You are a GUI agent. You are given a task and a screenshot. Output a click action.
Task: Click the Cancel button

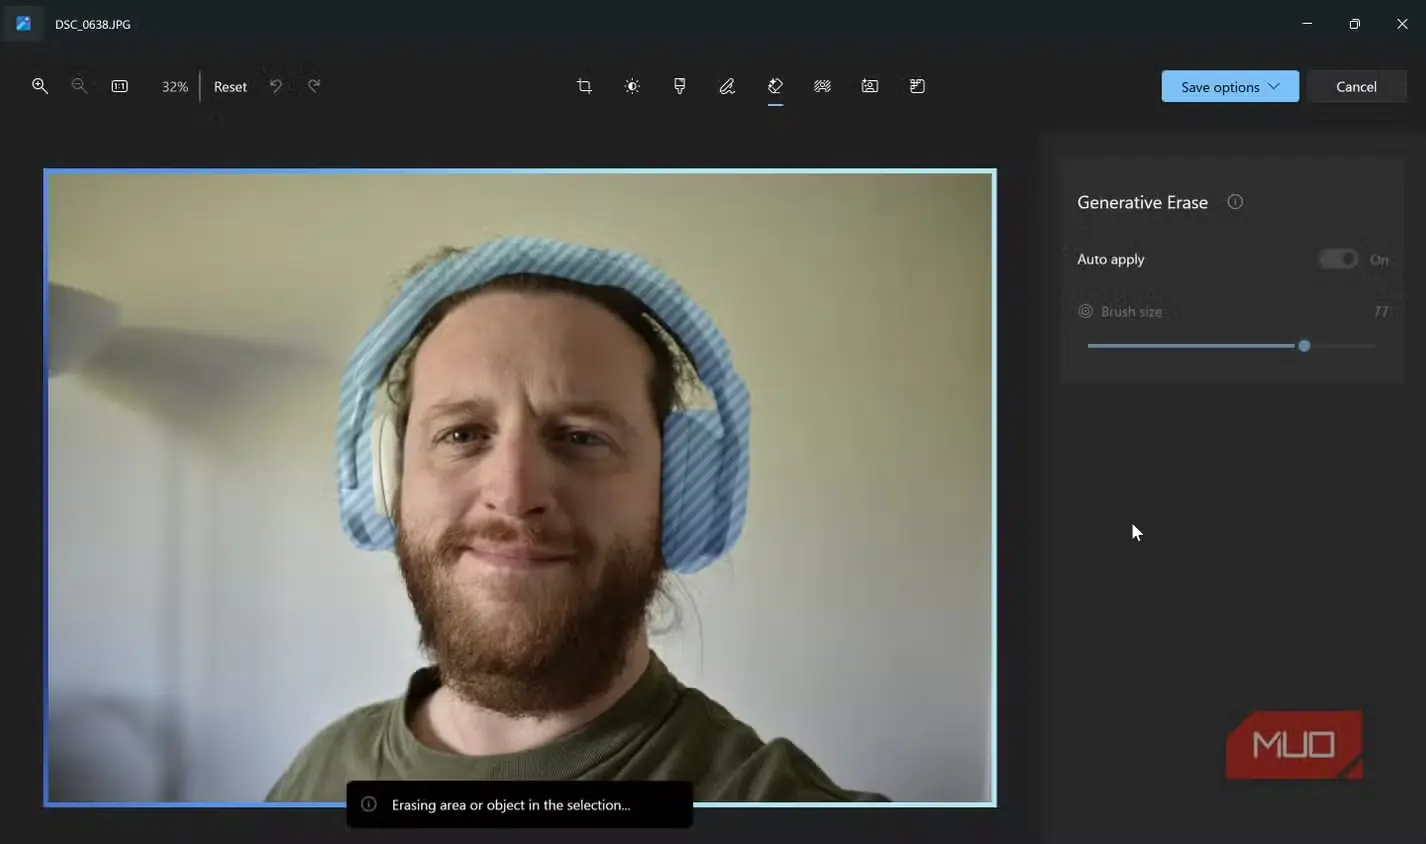pos(1356,86)
